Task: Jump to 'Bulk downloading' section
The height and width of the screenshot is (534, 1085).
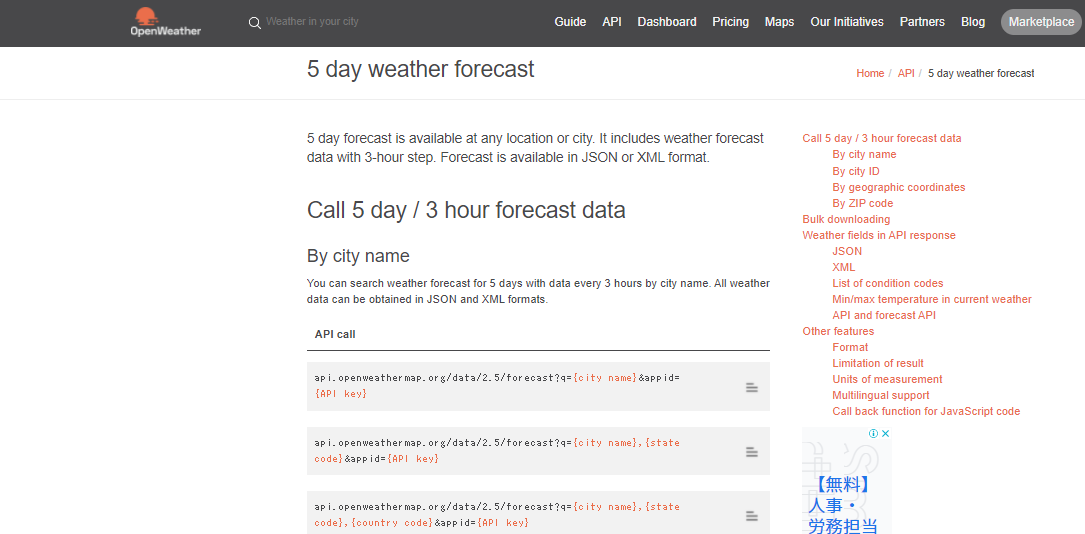Action: (846, 219)
